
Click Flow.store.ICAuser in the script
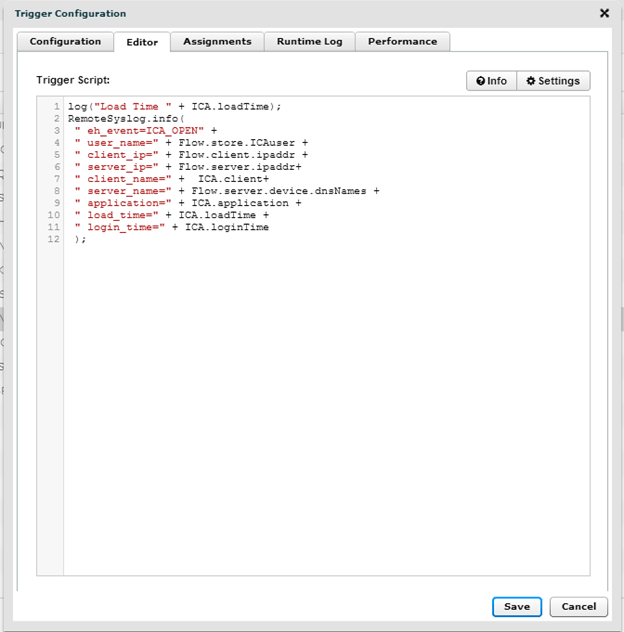[x=236, y=142]
